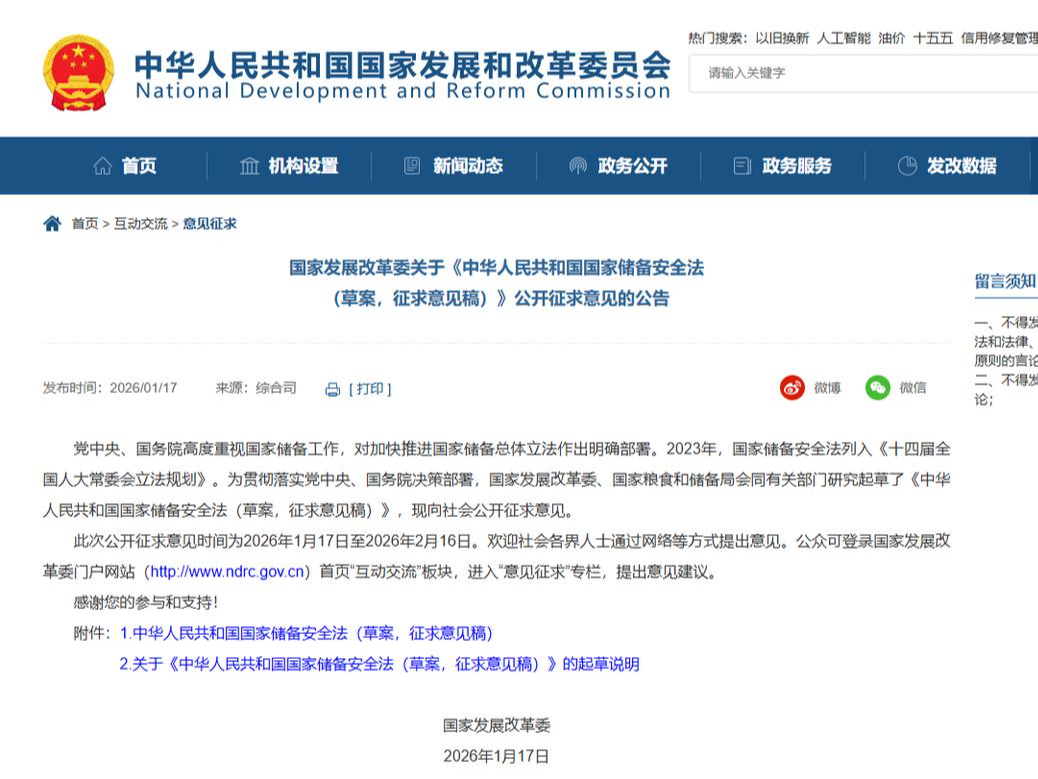The width and height of the screenshot is (1038, 779).
Task: Click the microphone icon beside 政务公开
Action: (577, 166)
